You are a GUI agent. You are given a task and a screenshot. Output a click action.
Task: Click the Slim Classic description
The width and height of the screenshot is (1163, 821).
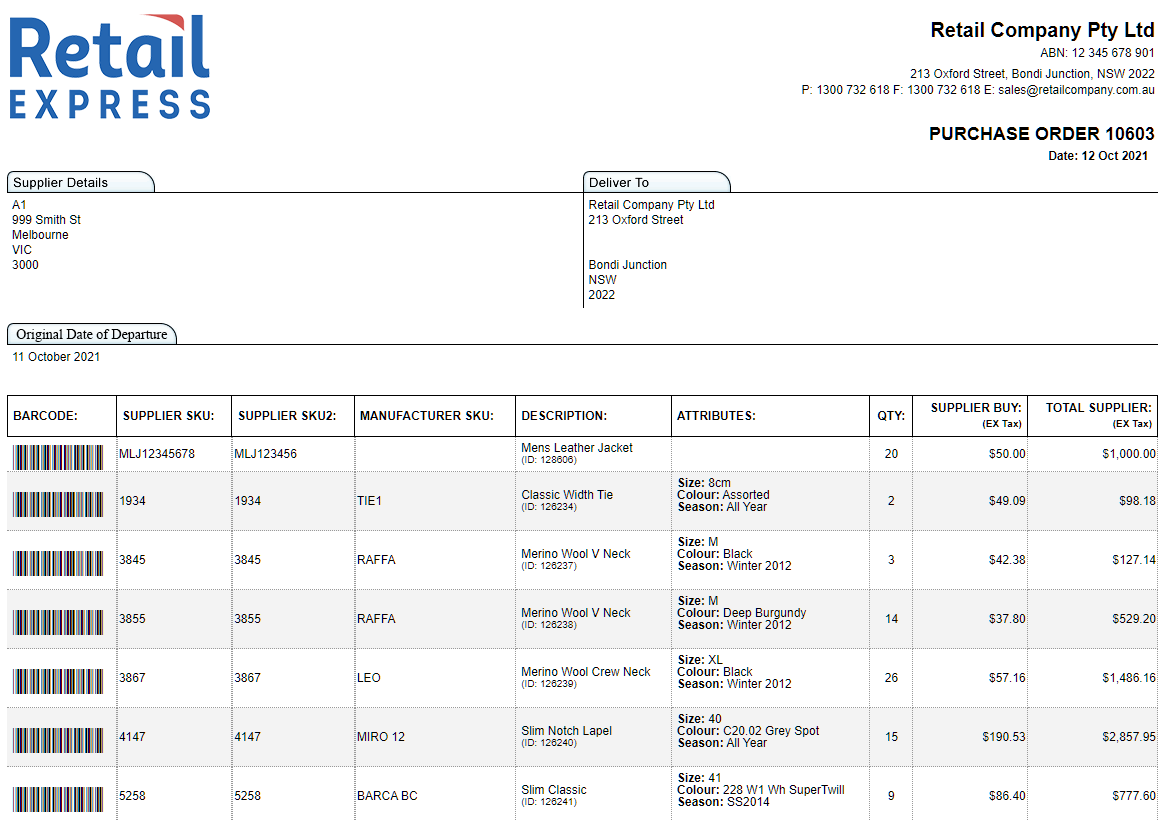(x=554, y=790)
